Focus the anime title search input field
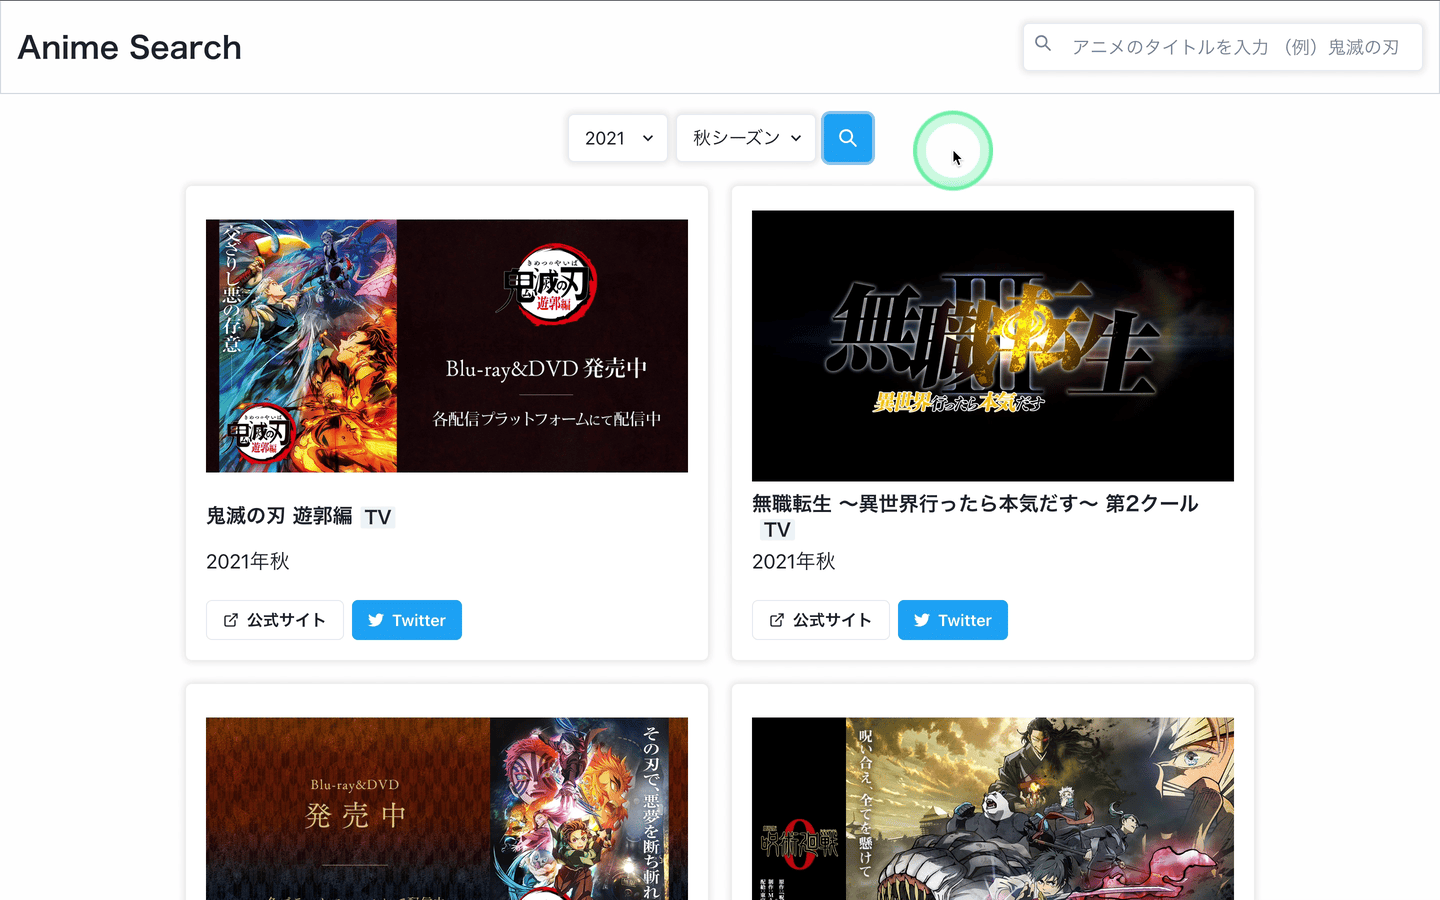Screen dimensions: 1440x900 point(1223,47)
